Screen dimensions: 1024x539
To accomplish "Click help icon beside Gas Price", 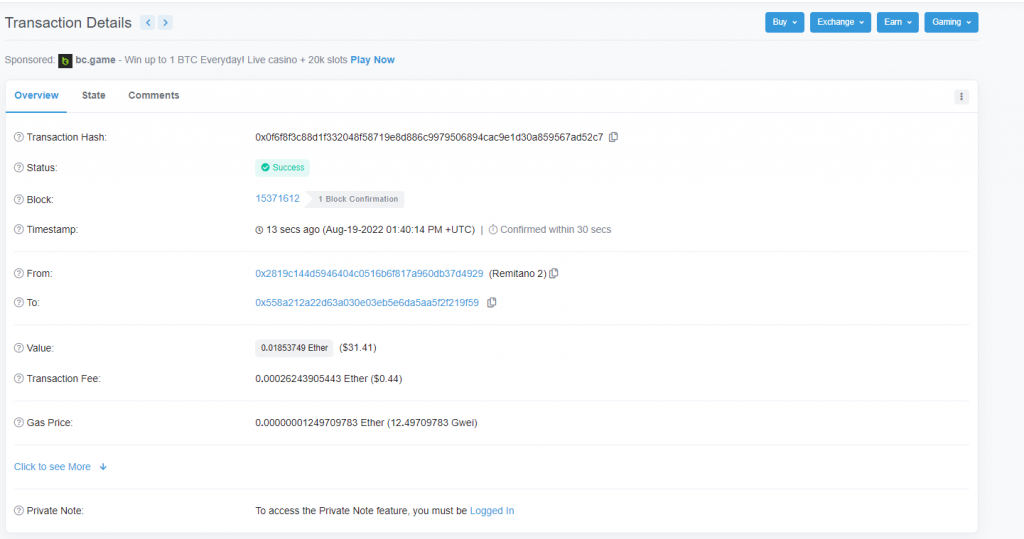I will click(x=19, y=423).
